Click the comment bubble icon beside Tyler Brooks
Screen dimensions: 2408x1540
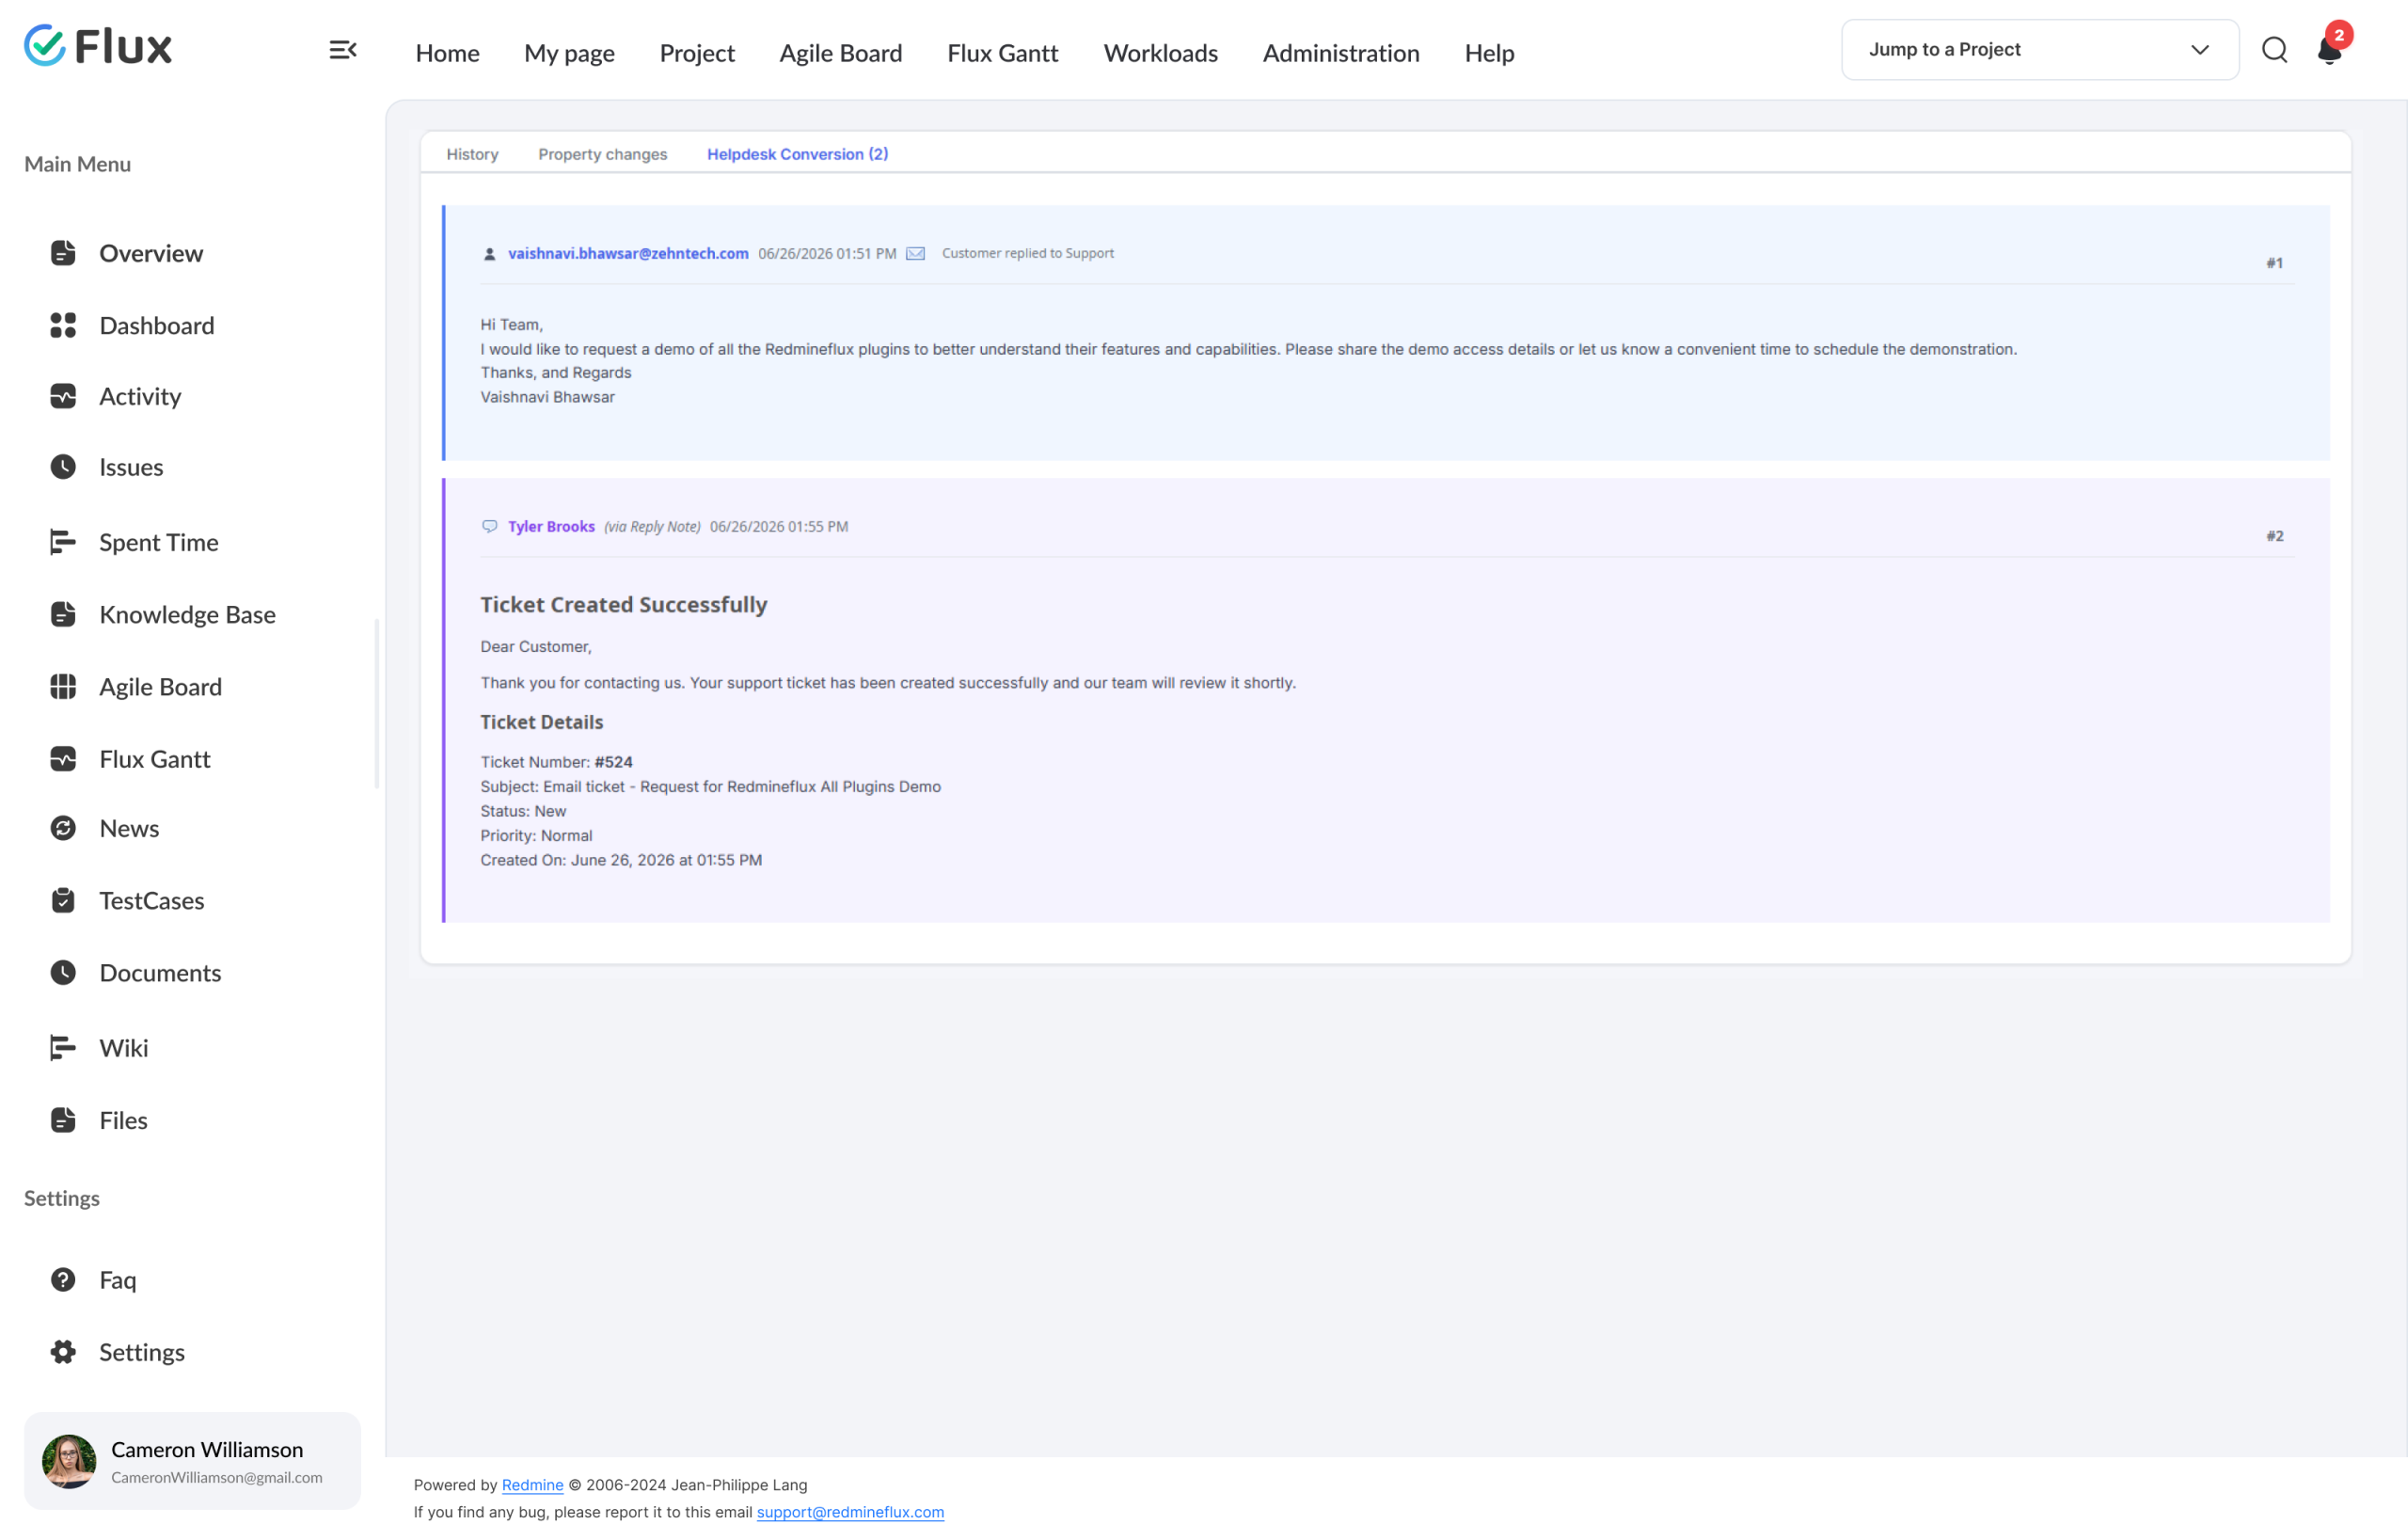489,526
